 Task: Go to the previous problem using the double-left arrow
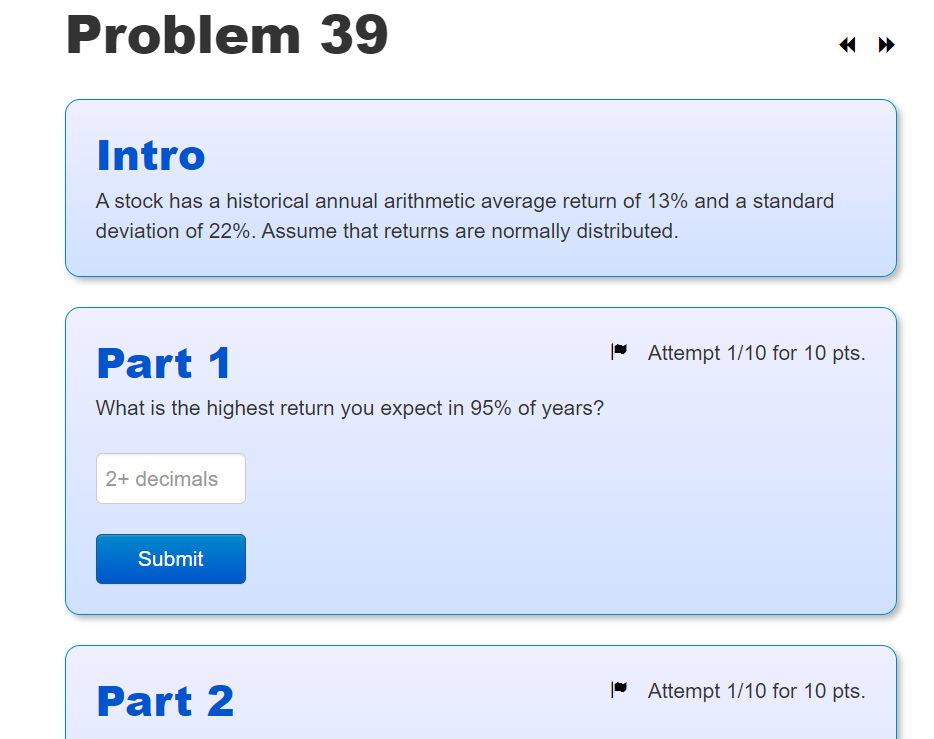tap(846, 44)
